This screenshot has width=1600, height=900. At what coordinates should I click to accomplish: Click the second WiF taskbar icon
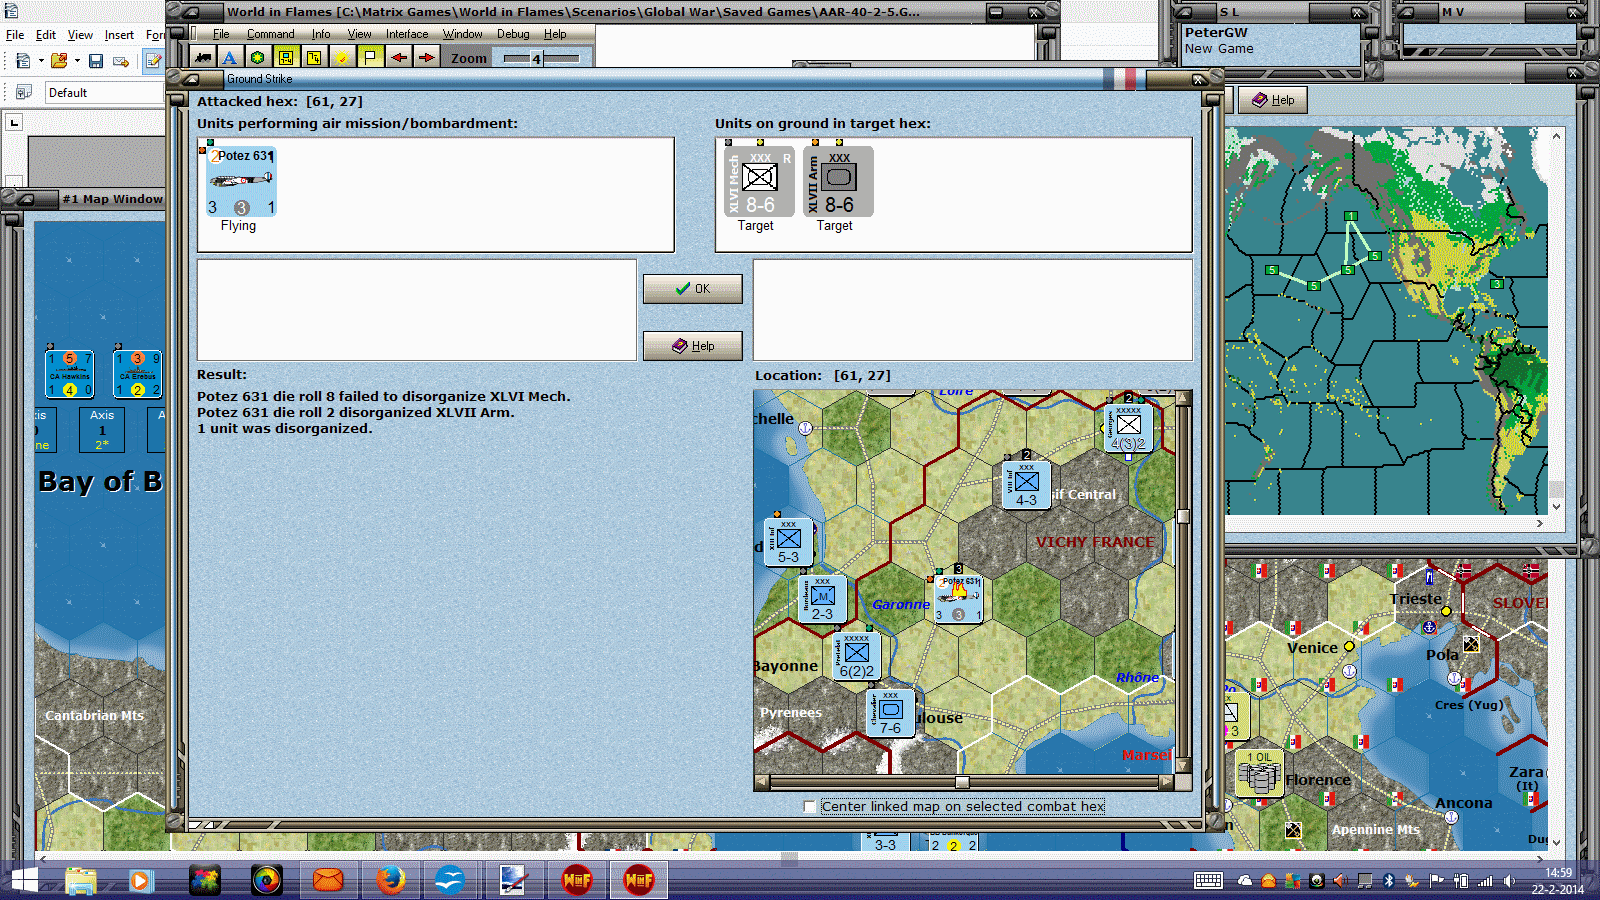[x=638, y=880]
